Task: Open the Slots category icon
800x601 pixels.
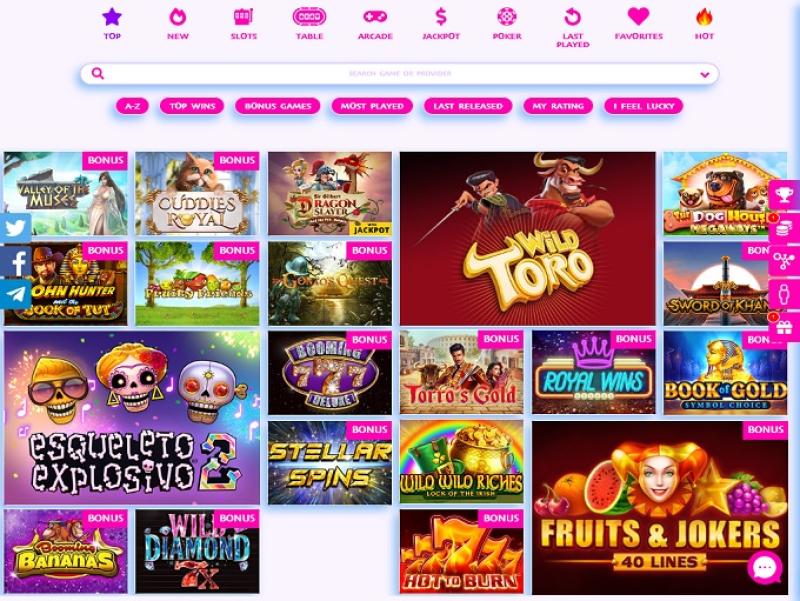Action: click(x=243, y=17)
